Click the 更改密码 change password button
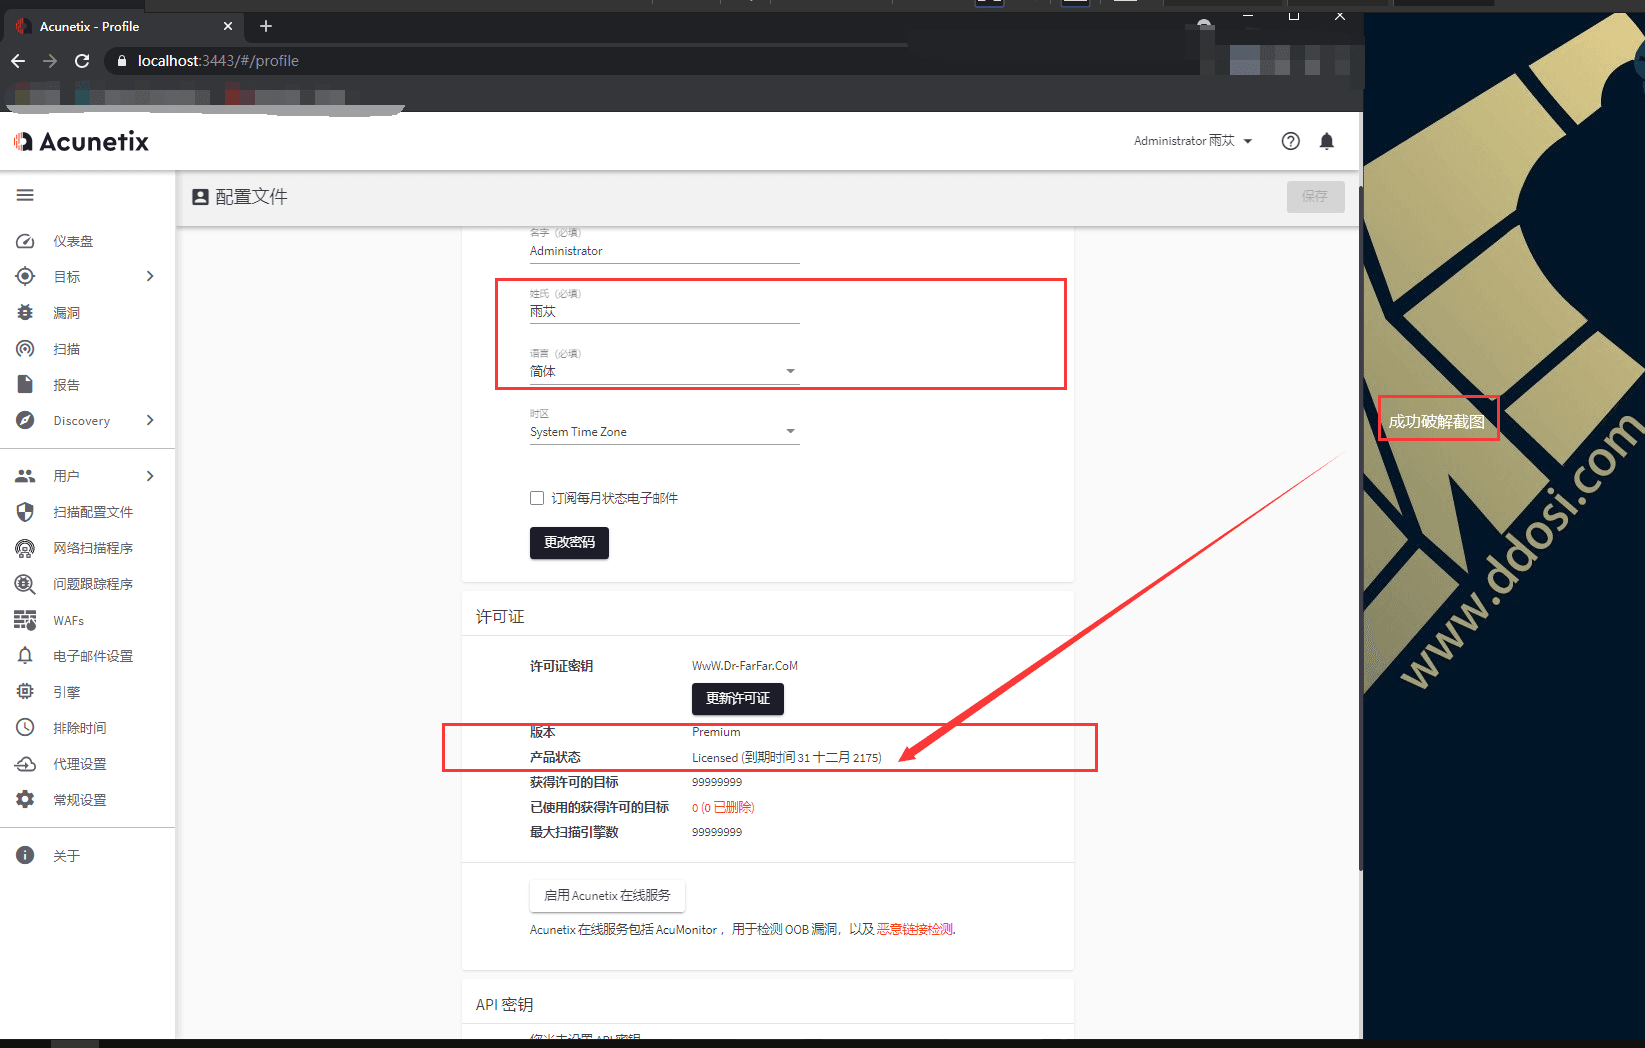 point(569,542)
